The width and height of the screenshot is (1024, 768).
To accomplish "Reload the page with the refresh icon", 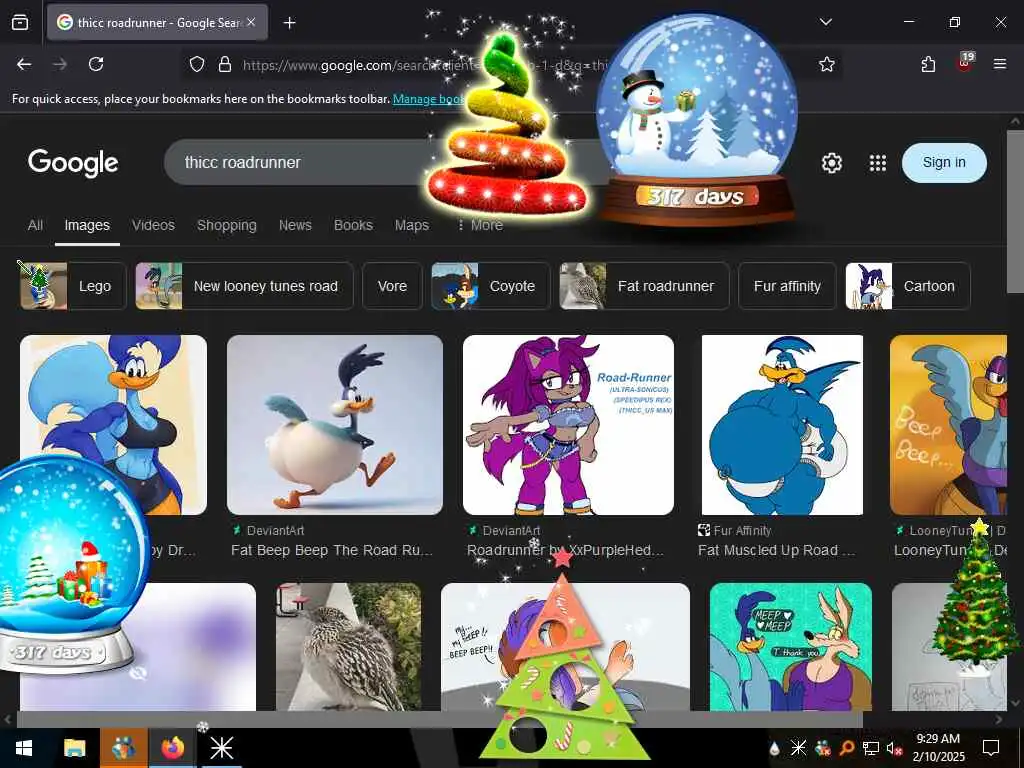I will pyautogui.click(x=96, y=64).
